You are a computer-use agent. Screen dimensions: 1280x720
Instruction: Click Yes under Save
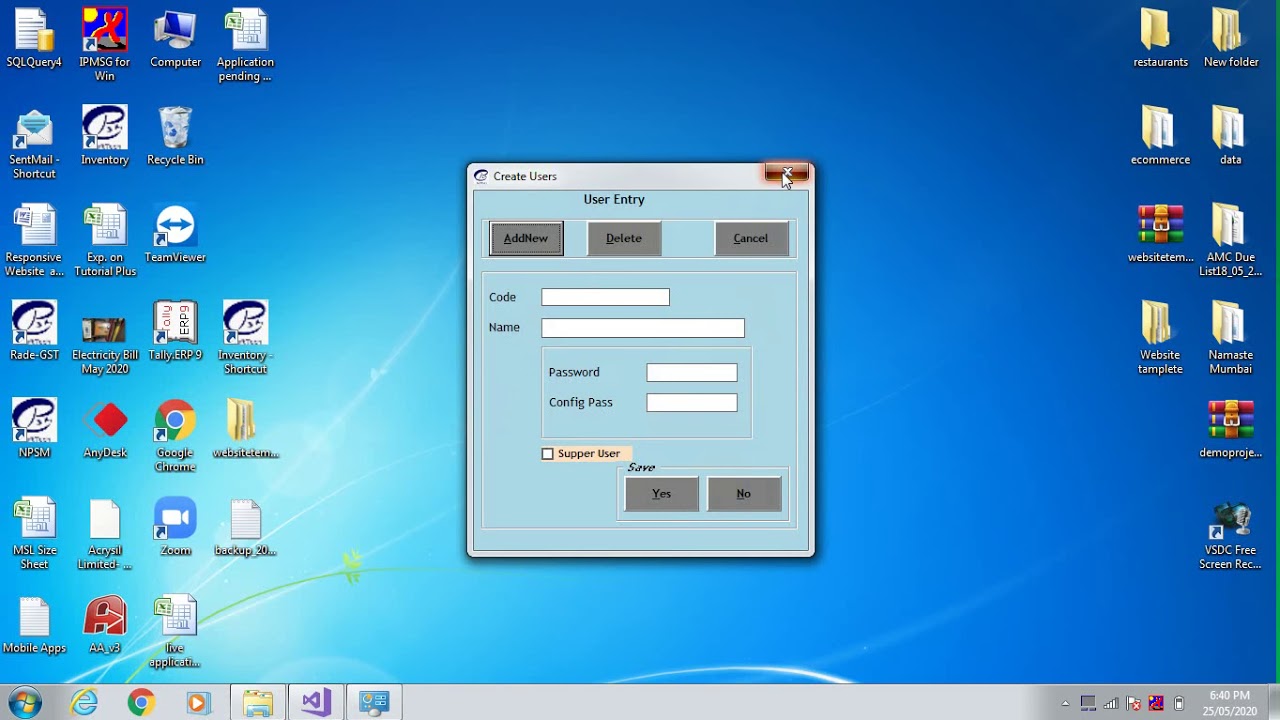661,493
